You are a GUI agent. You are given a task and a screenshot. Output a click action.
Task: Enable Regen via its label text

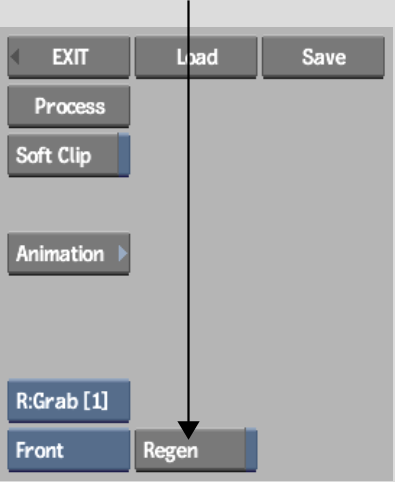point(170,450)
